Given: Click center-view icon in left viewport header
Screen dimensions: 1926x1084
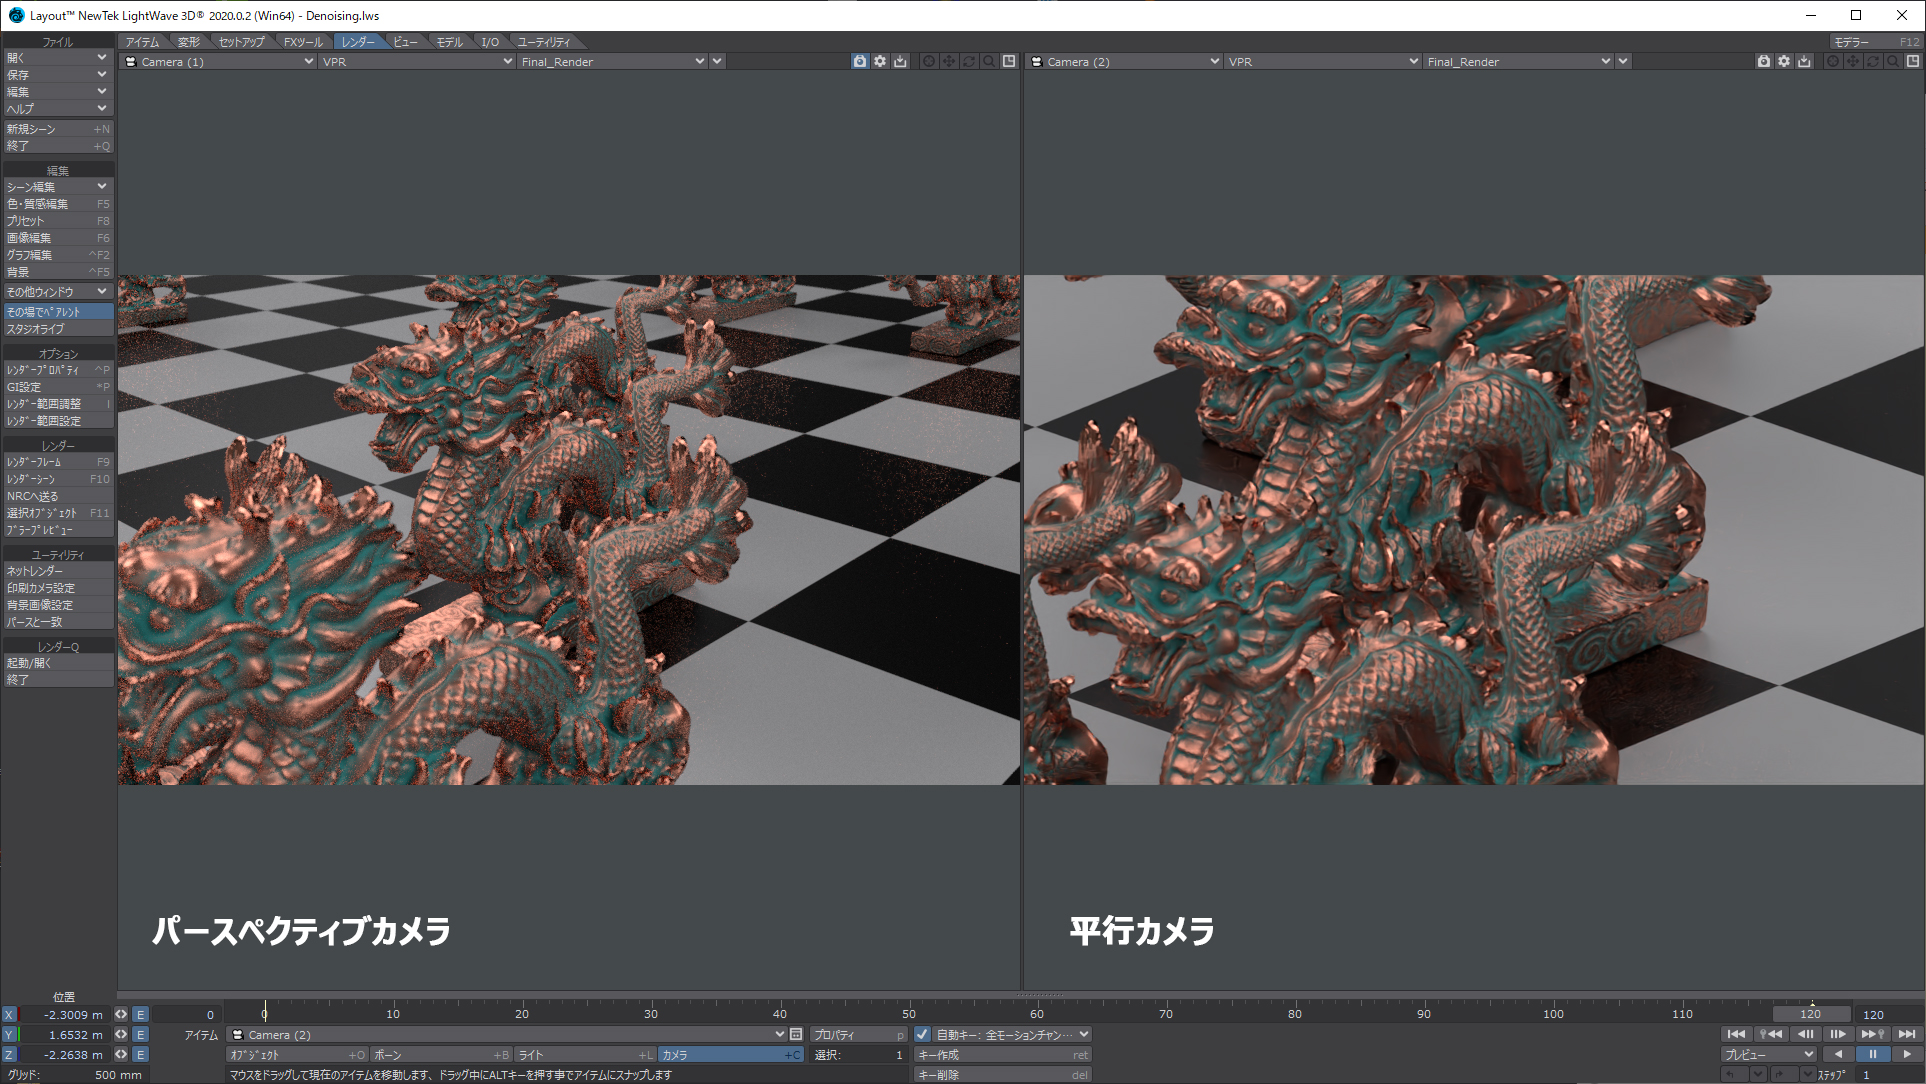Looking at the screenshot, I should pyautogui.click(x=929, y=61).
